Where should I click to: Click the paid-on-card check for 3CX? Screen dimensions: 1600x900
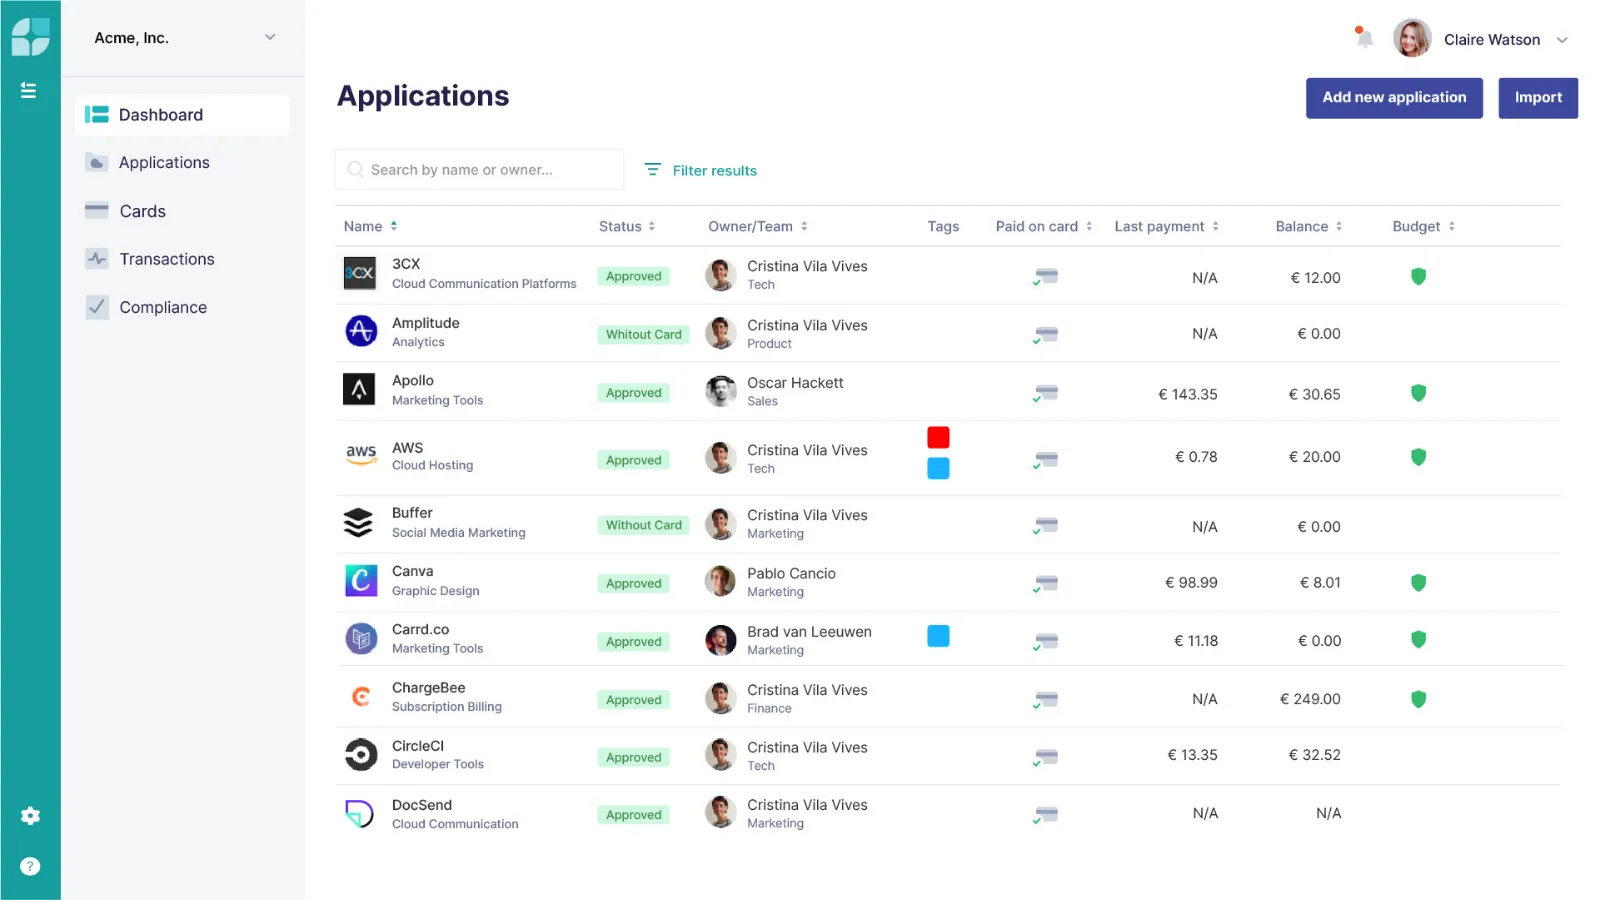(1045, 276)
